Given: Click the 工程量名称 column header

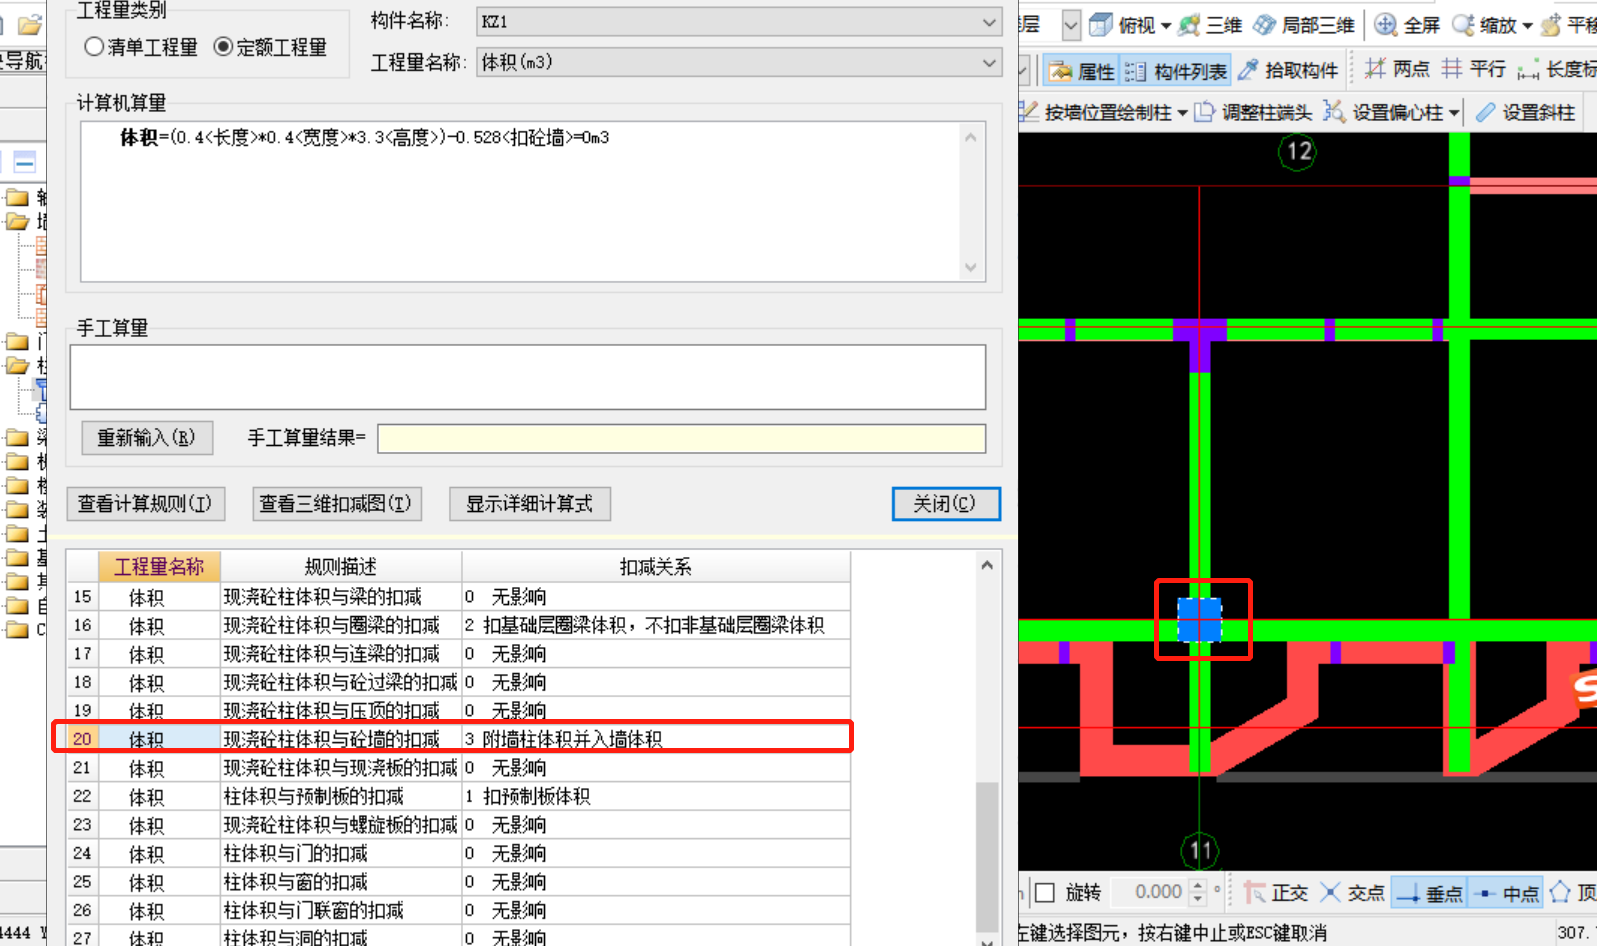Looking at the screenshot, I should click(159, 567).
